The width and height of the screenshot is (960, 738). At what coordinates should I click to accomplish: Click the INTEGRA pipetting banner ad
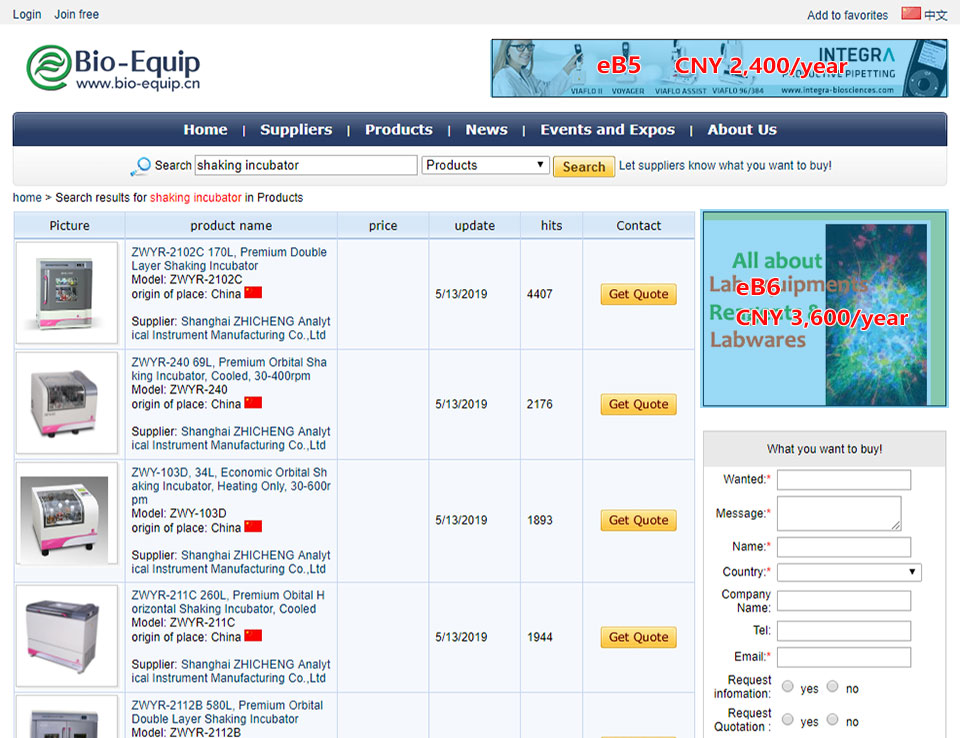tap(718, 68)
